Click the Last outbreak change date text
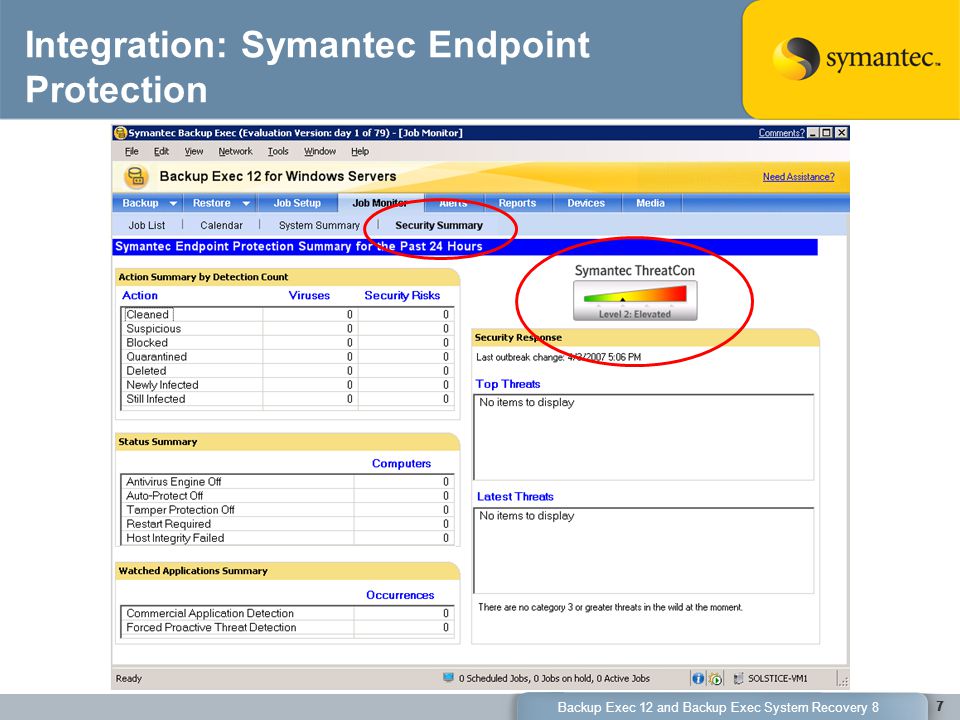Image resolution: width=960 pixels, height=720 pixels. [558, 357]
